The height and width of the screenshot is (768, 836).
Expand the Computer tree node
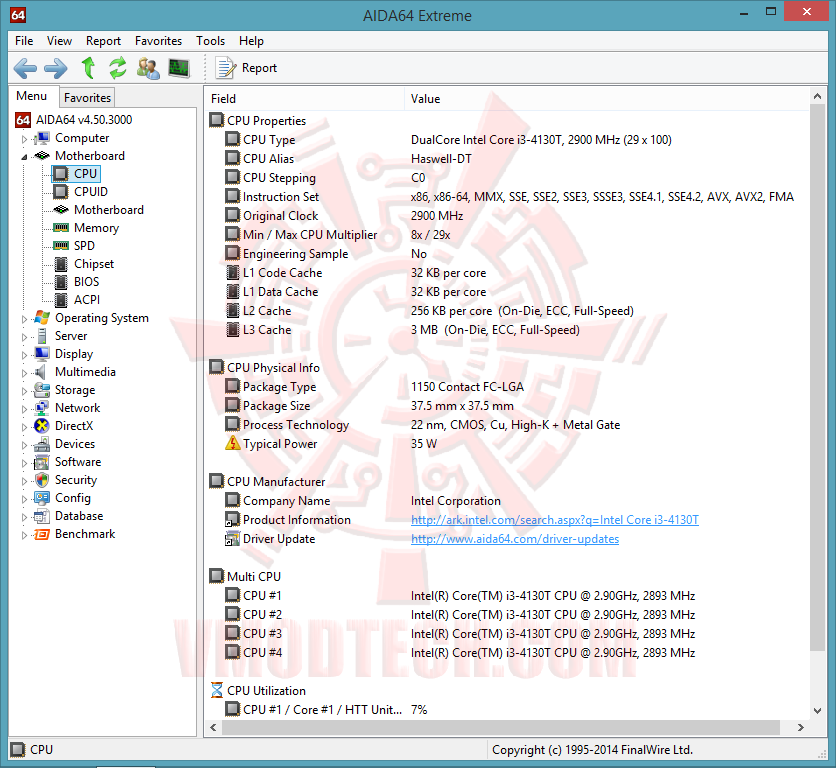pyautogui.click(x=24, y=139)
